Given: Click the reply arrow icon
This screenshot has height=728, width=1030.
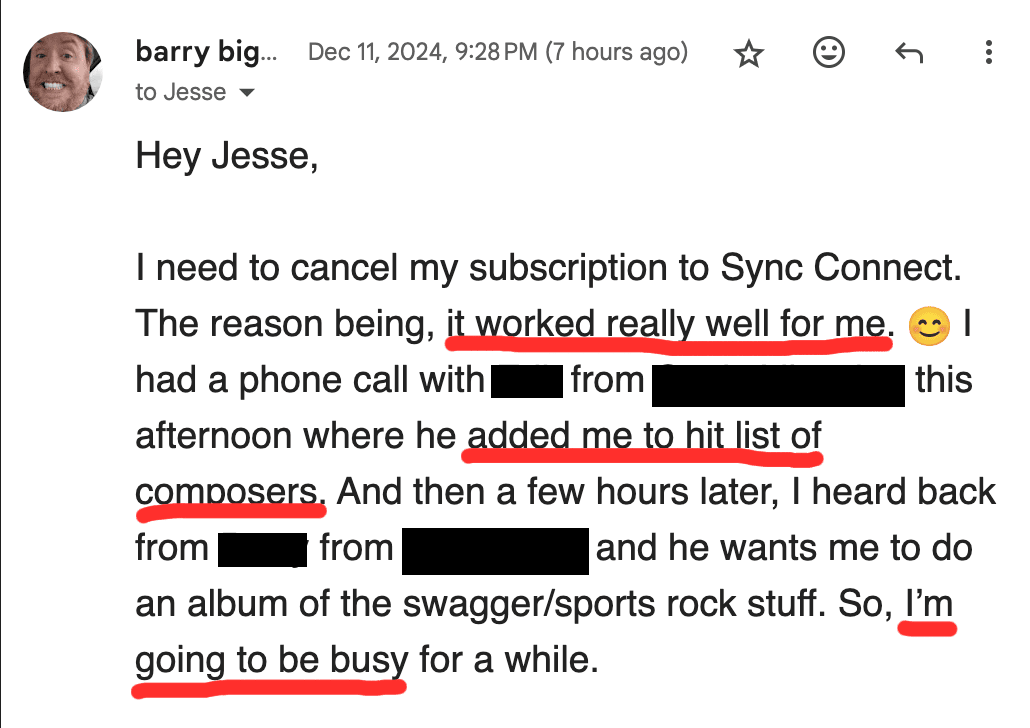Looking at the screenshot, I should (x=909, y=53).
